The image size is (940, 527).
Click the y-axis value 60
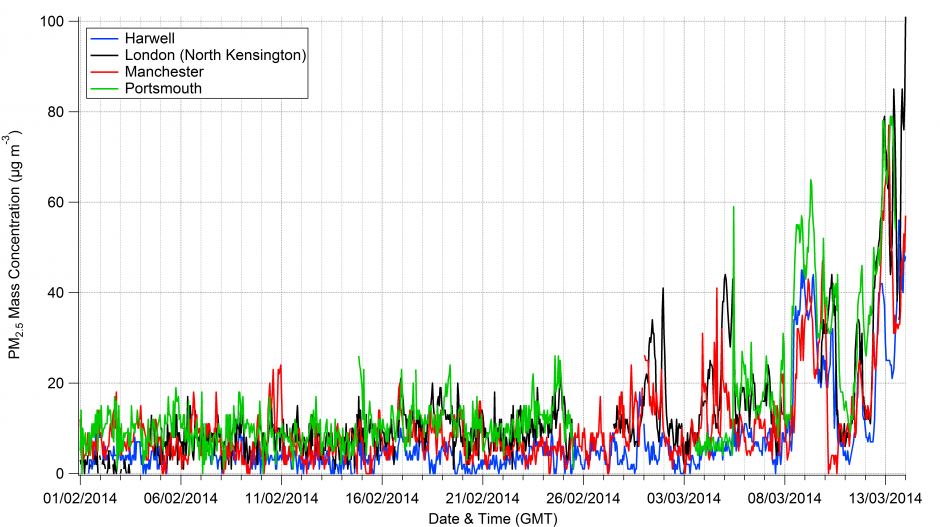coord(56,203)
